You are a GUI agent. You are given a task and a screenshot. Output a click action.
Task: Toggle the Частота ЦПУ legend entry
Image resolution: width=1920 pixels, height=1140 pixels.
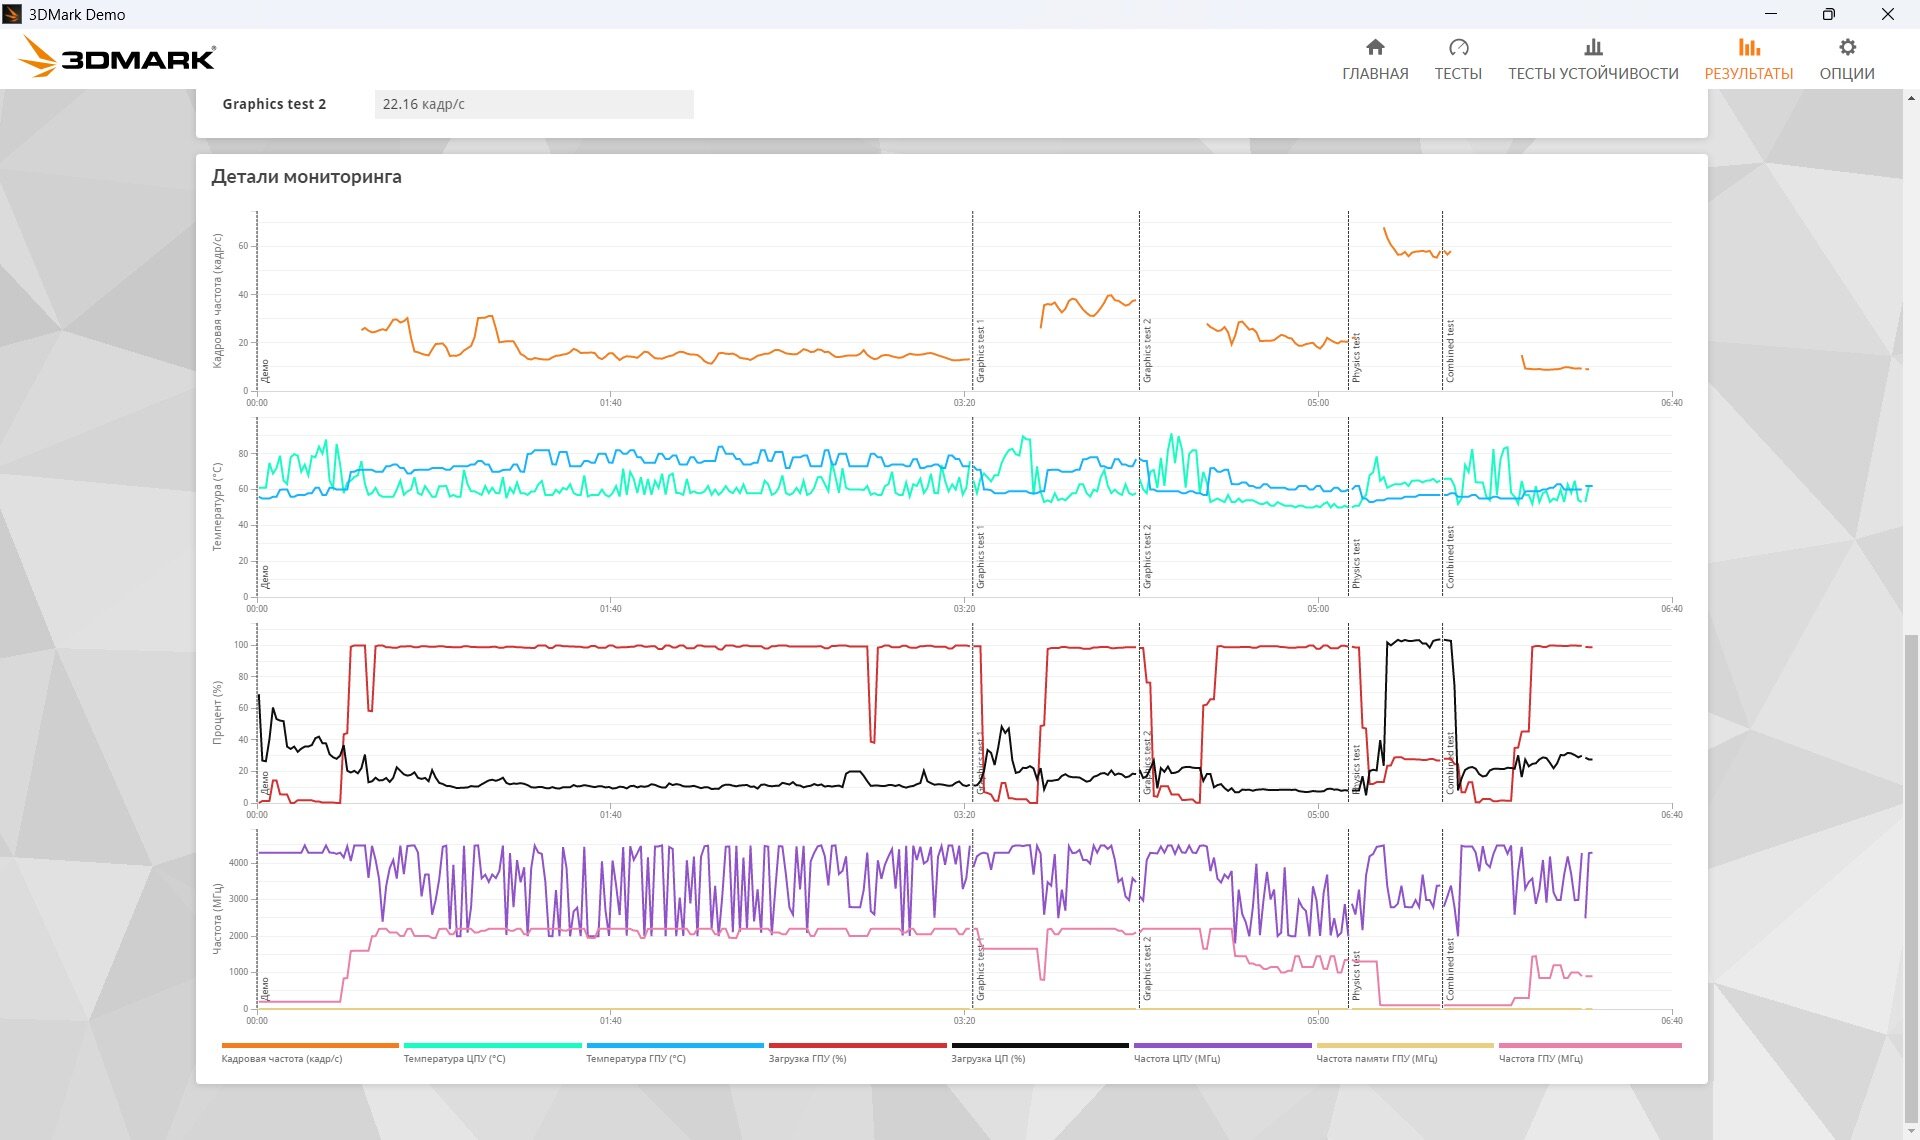1176,1058
